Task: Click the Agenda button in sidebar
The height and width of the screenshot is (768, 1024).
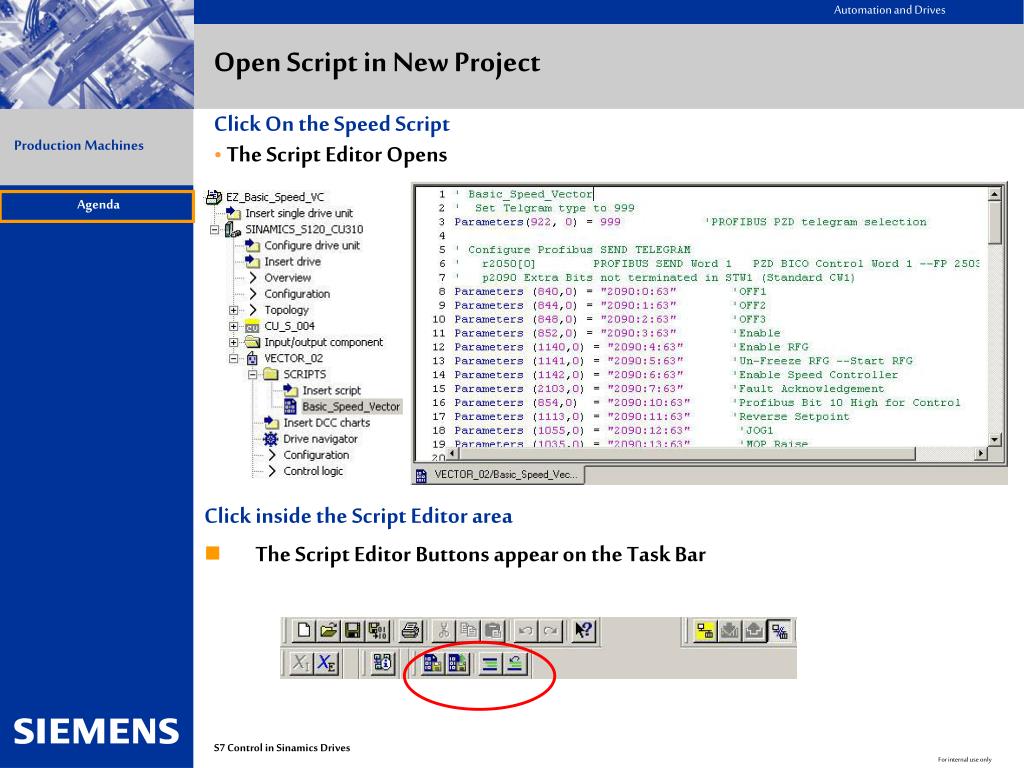Action: pyautogui.click(x=98, y=205)
